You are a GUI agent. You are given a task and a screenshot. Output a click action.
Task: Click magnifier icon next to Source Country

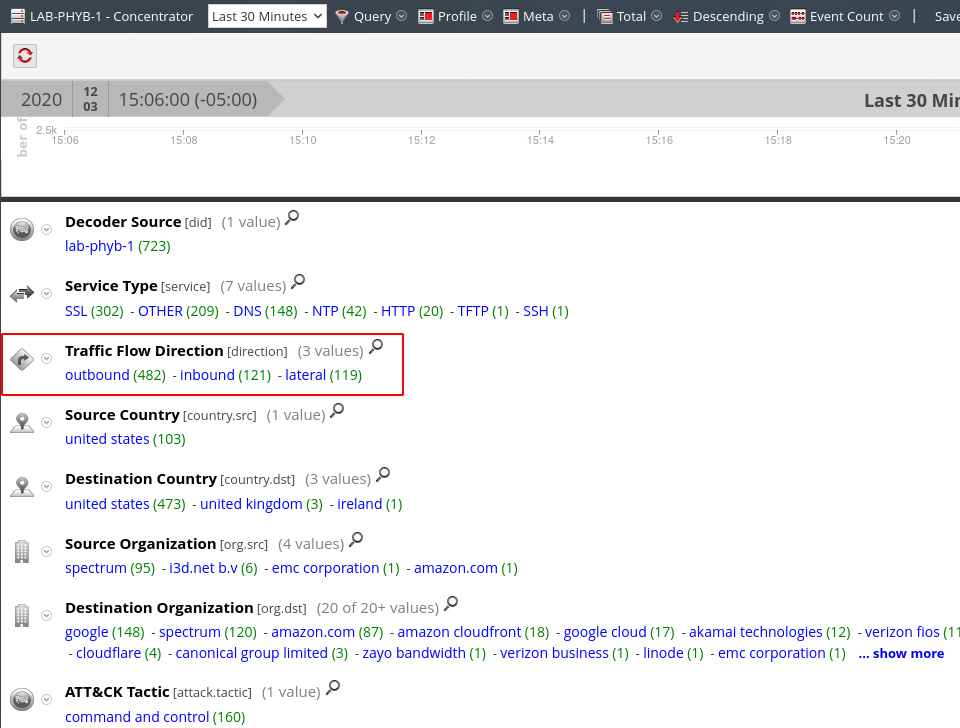[337, 411]
